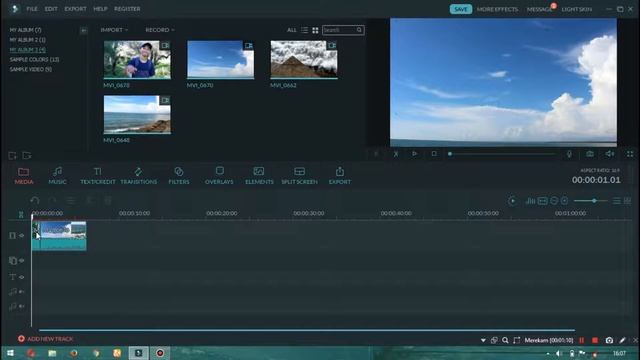The image size is (640, 360).
Task: Open the Elements tab
Action: click(x=259, y=176)
